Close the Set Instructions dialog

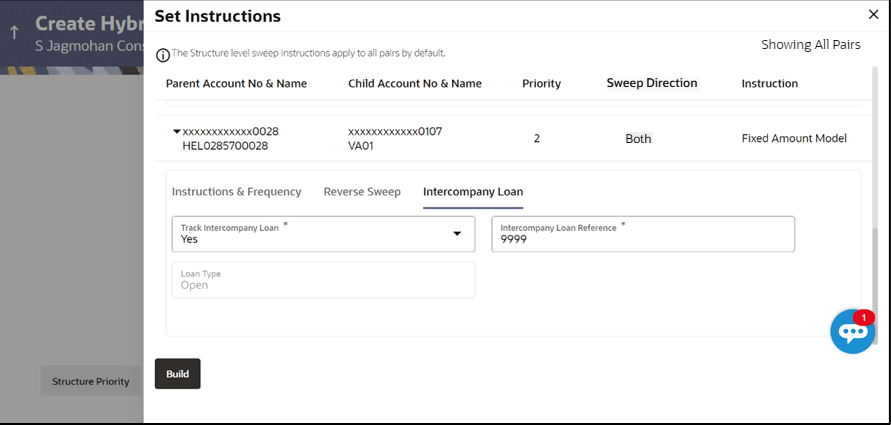tap(872, 14)
